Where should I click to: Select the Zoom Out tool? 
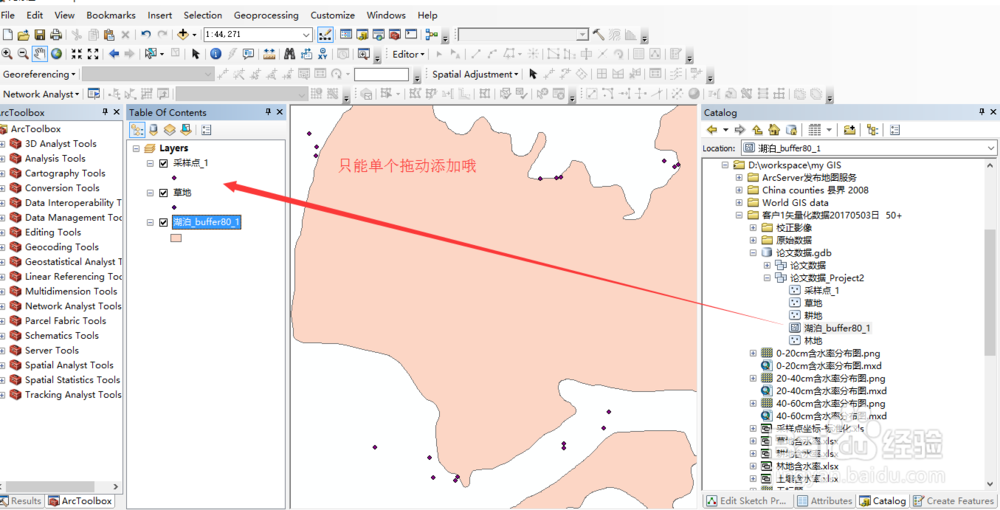point(23,54)
